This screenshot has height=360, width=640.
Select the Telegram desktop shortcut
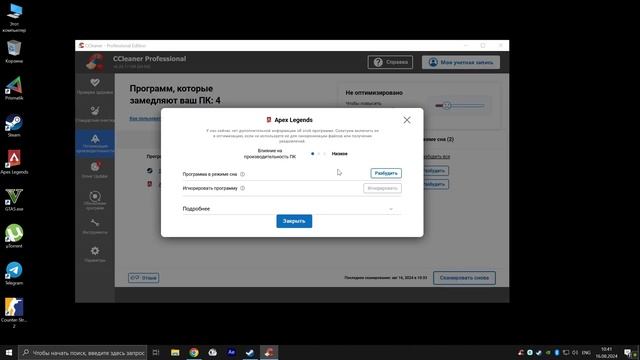[14, 273]
